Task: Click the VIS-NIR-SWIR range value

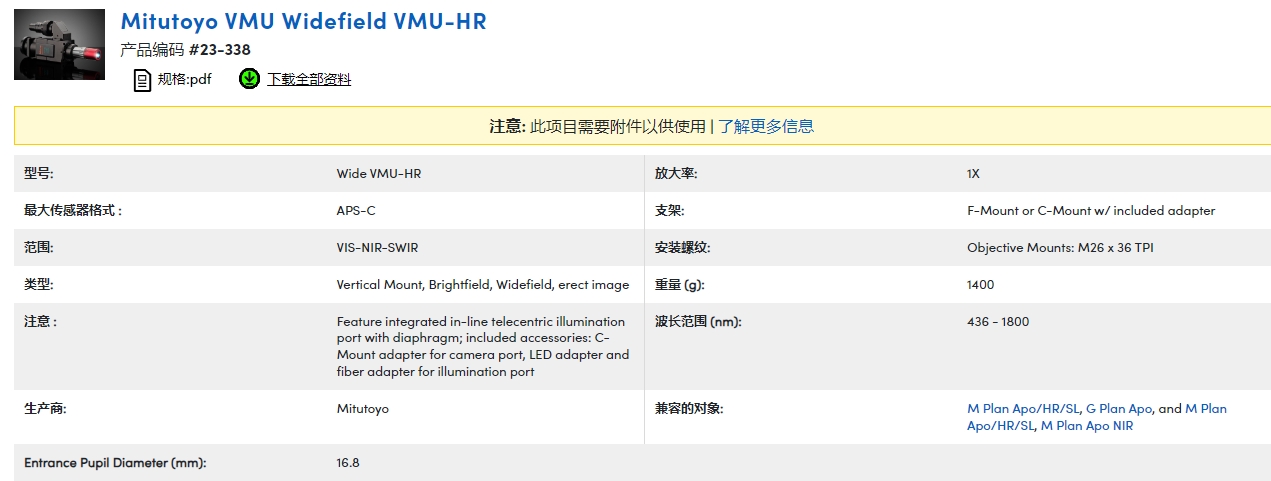Action: (x=377, y=248)
